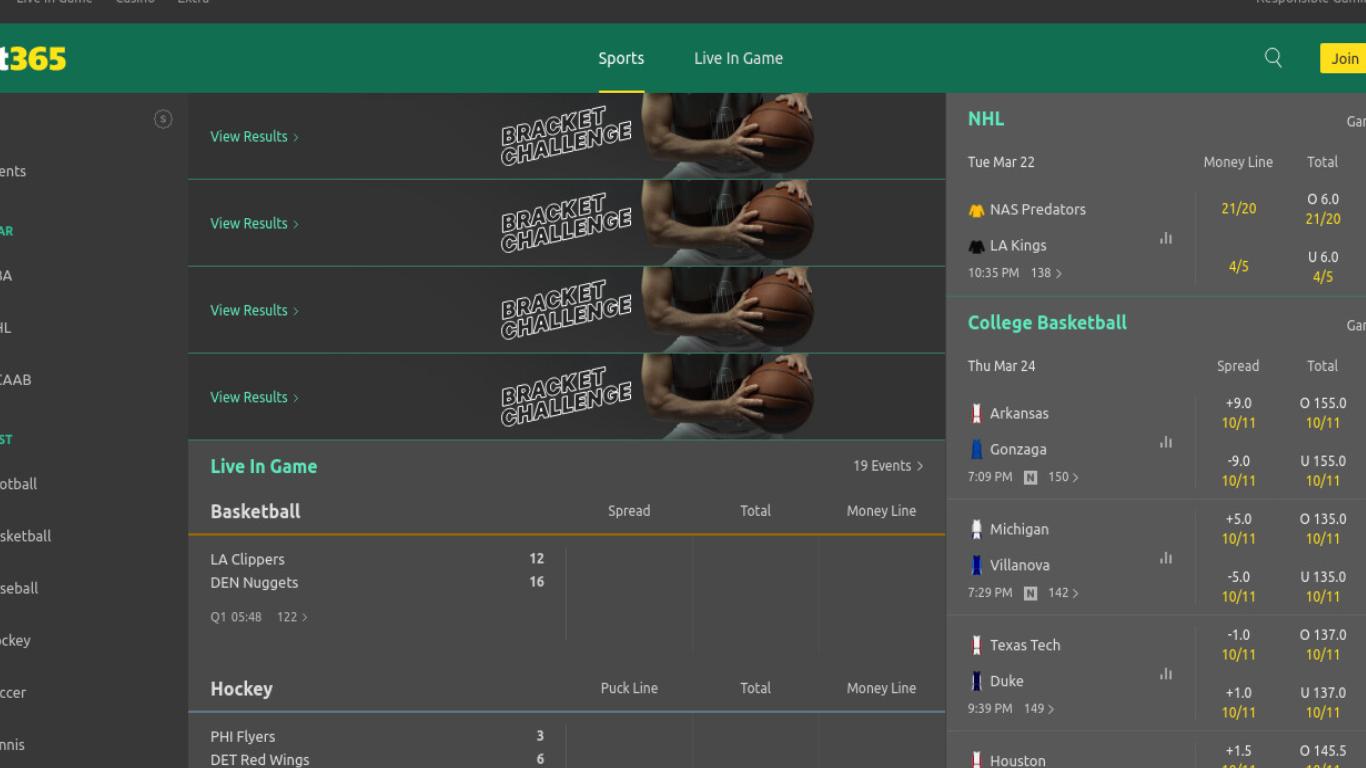Click the bet365 logo
The image size is (1366, 768).
point(33,59)
